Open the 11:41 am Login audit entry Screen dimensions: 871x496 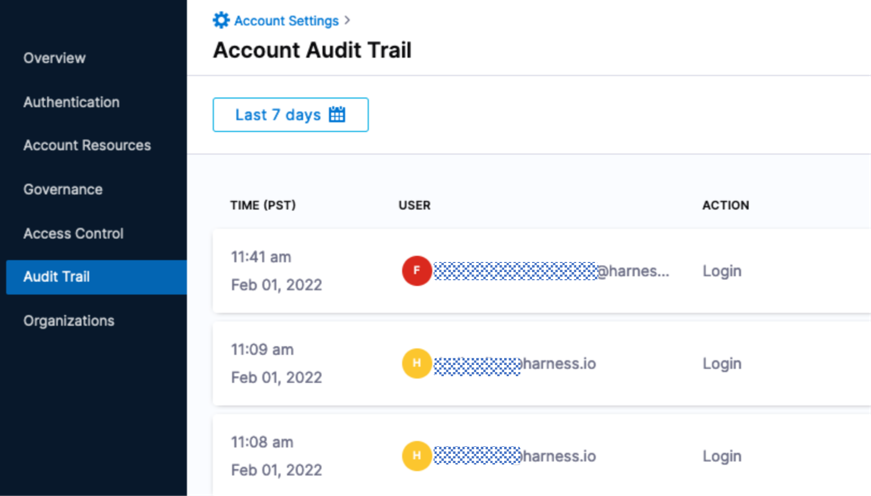coord(721,271)
